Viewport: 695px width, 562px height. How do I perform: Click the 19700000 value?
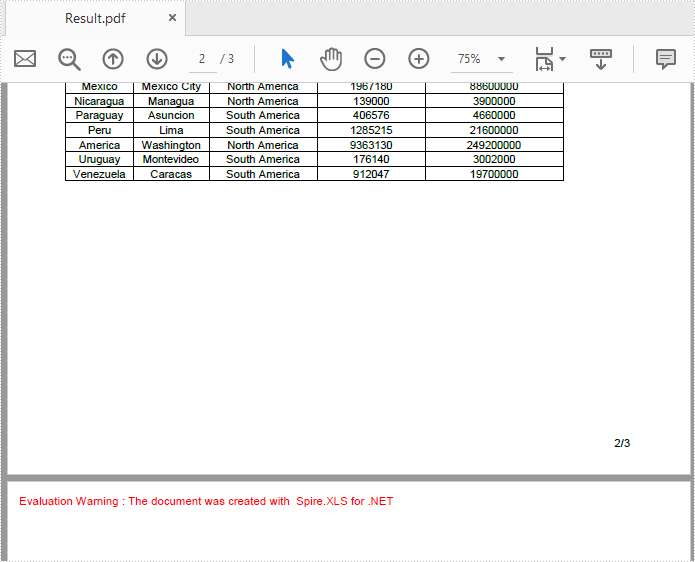click(x=494, y=174)
